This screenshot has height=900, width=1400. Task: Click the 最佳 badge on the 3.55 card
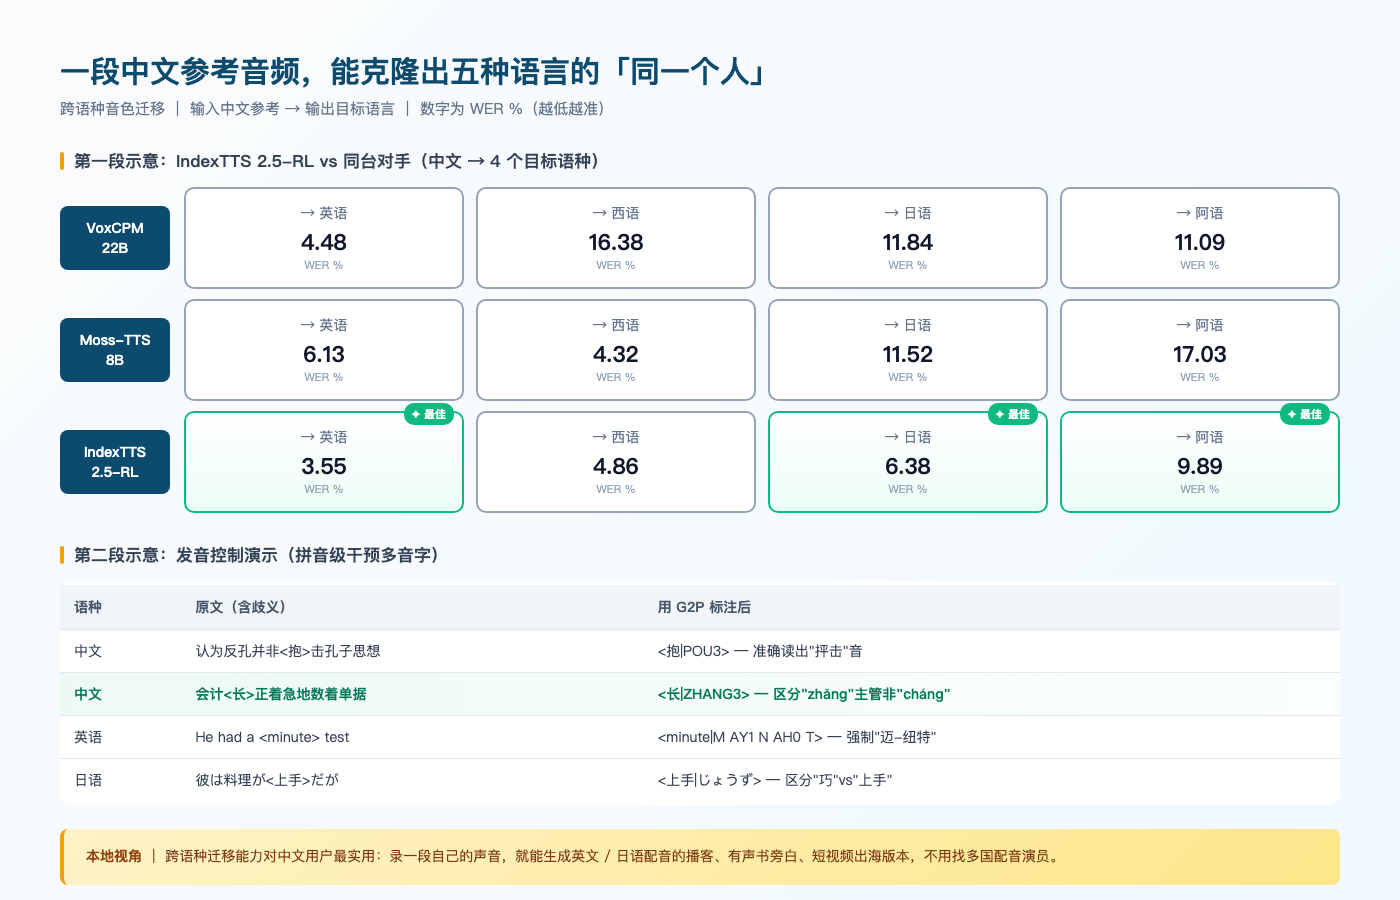coord(429,414)
